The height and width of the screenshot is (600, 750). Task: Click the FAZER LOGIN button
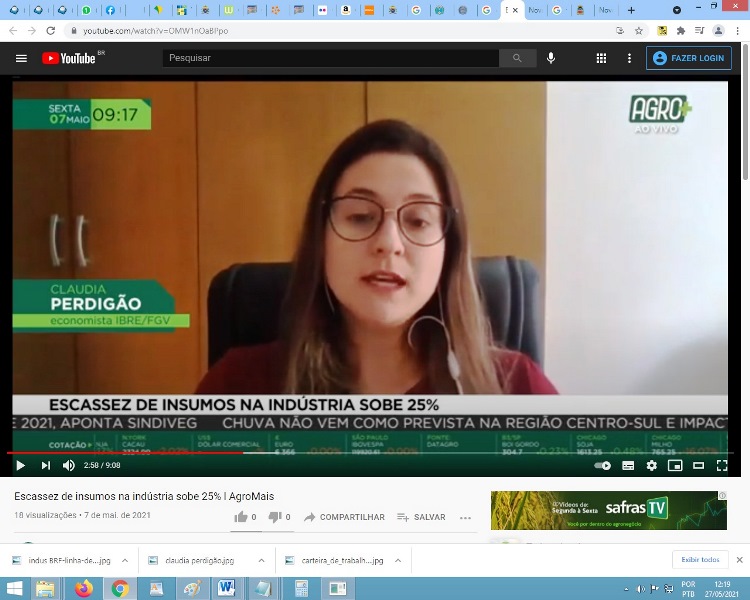[x=688, y=58]
